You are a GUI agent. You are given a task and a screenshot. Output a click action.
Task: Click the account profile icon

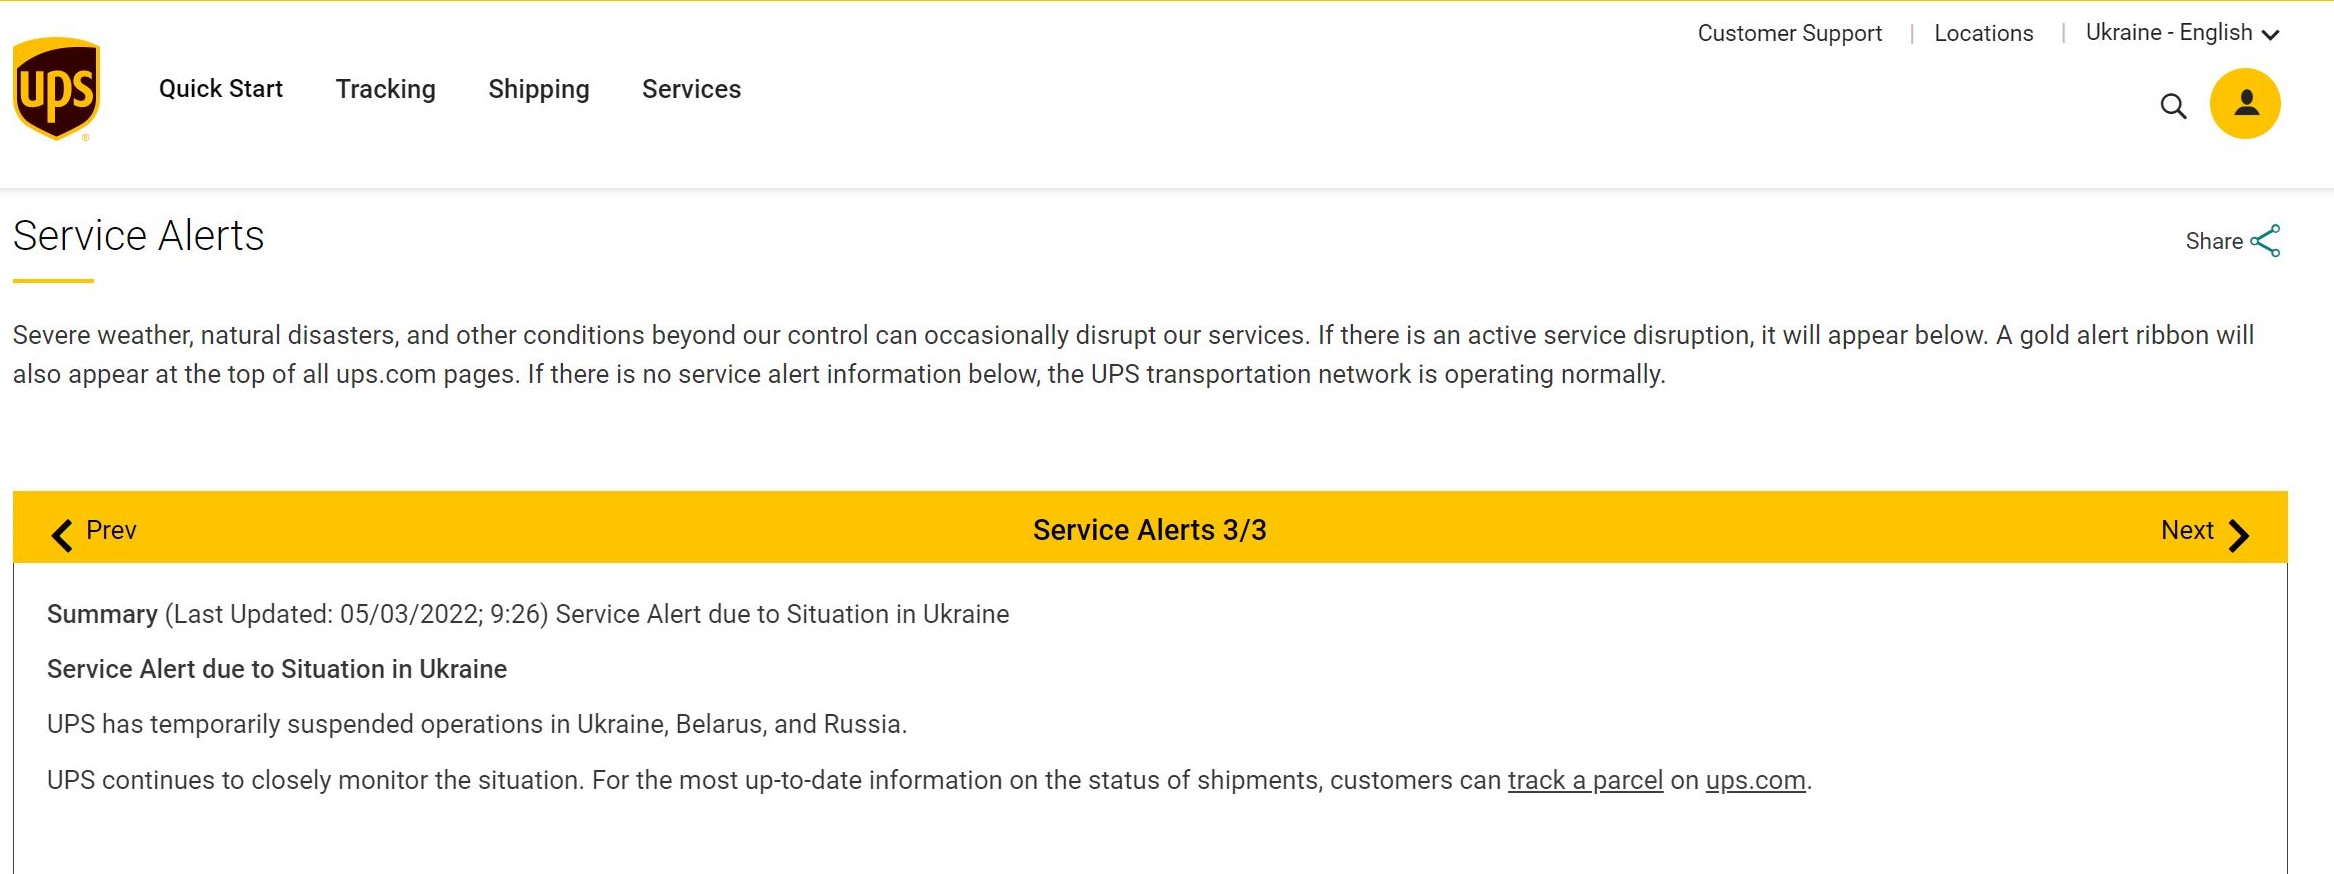(2245, 102)
